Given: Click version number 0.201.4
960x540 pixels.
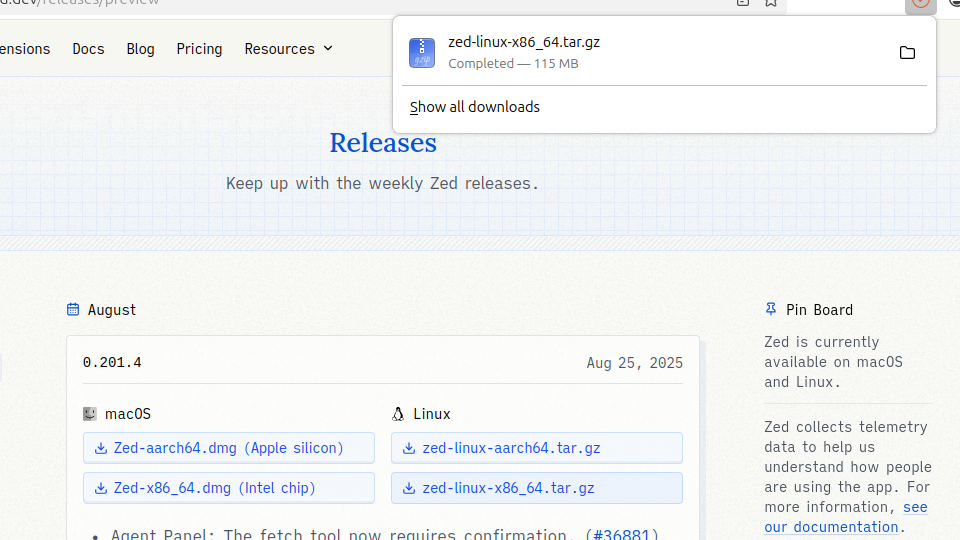Looking at the screenshot, I should 112,362.
